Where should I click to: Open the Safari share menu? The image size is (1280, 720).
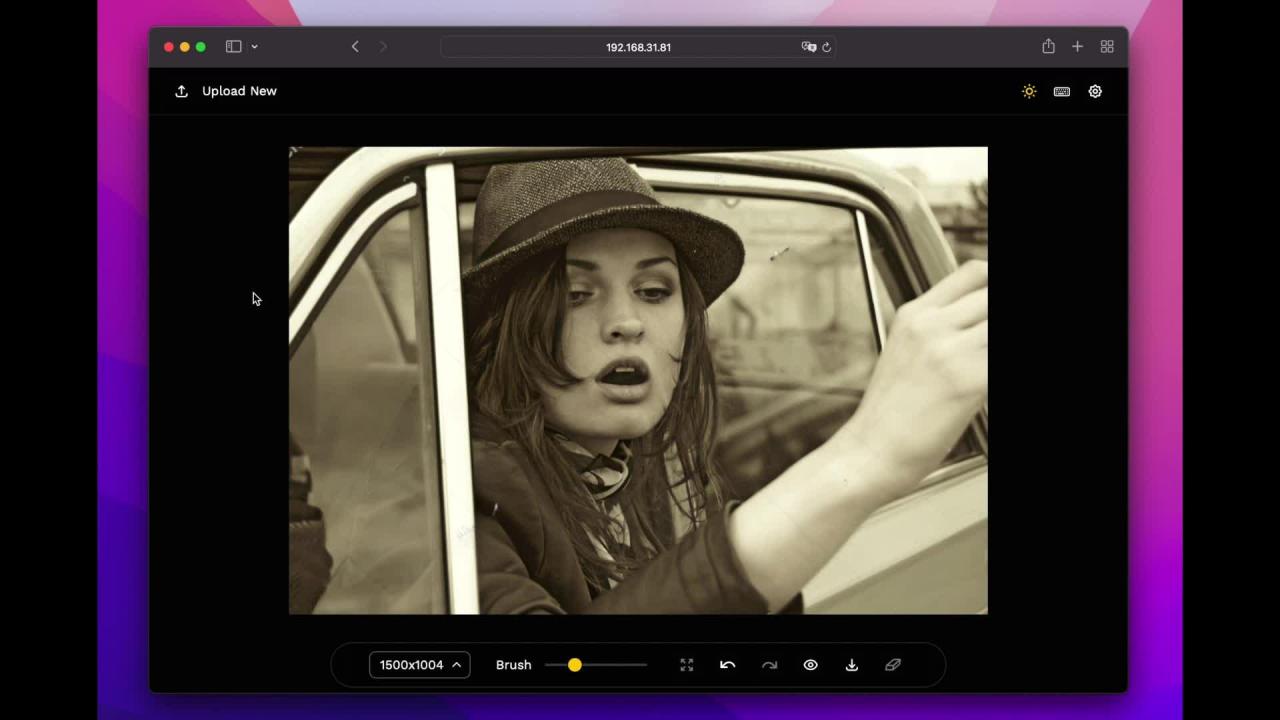[x=1048, y=46]
